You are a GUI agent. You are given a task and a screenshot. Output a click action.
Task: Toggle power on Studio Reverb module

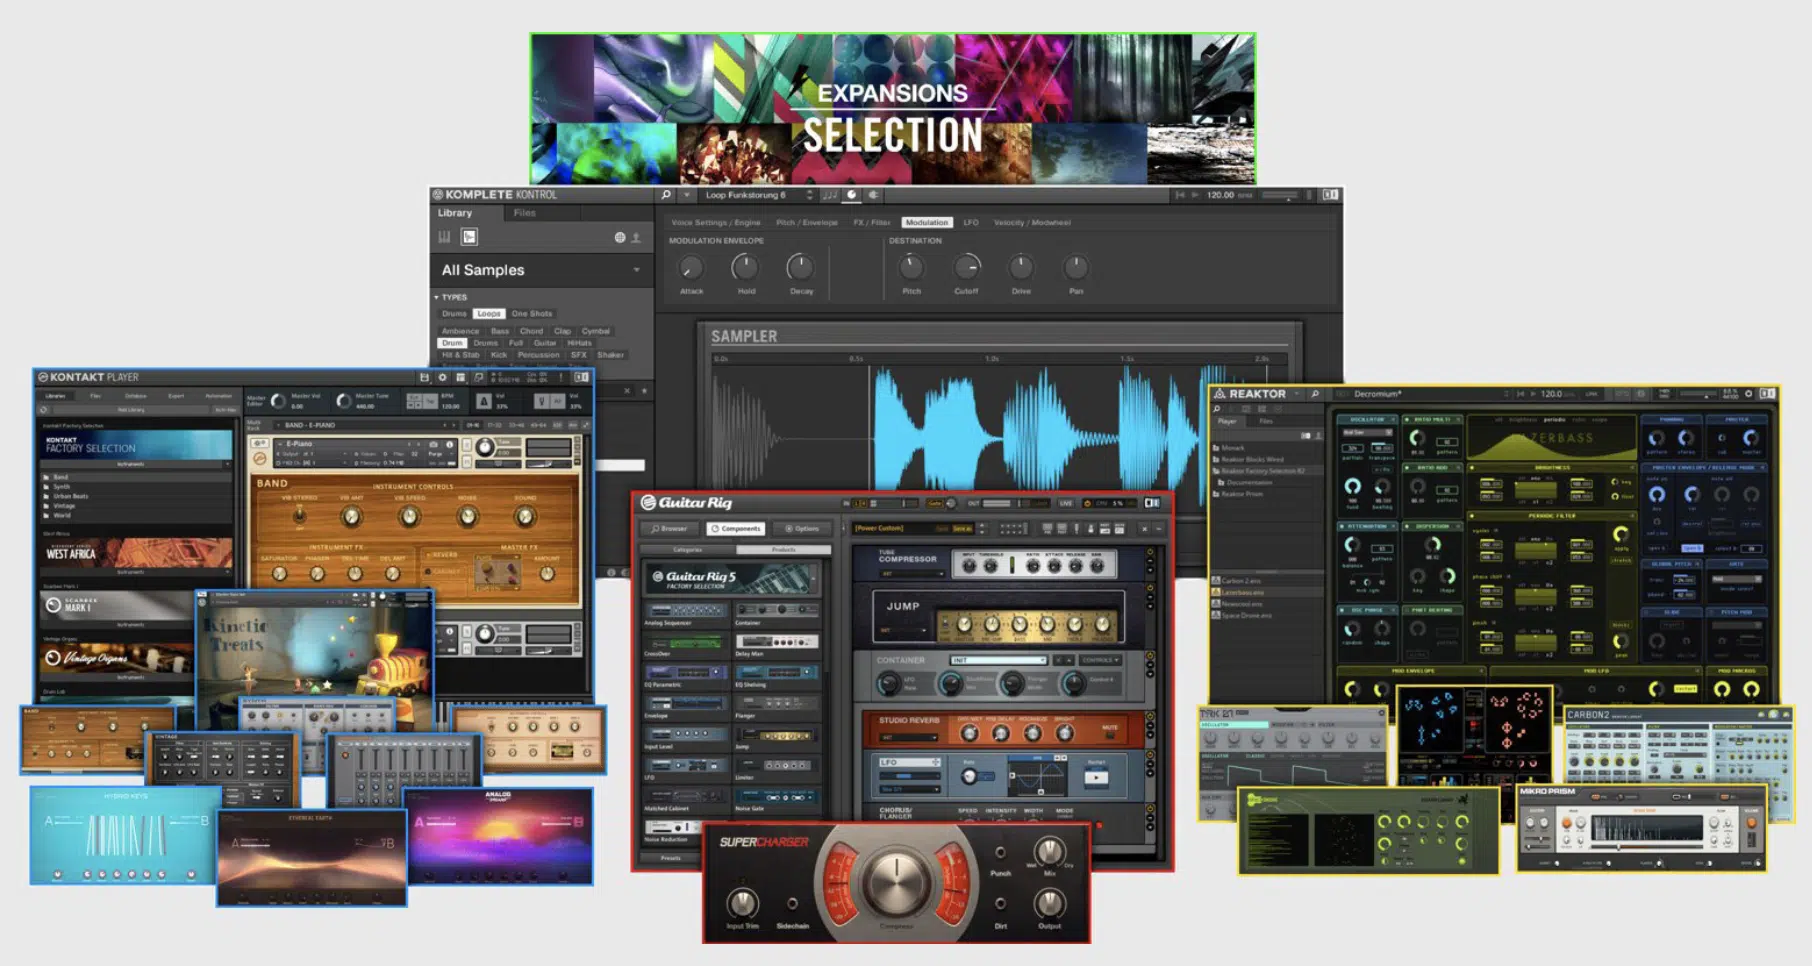(x=1149, y=716)
